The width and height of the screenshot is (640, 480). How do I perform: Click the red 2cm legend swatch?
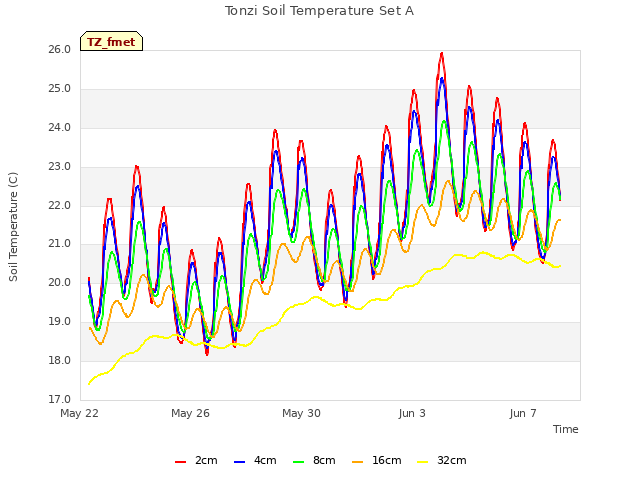coord(180,462)
